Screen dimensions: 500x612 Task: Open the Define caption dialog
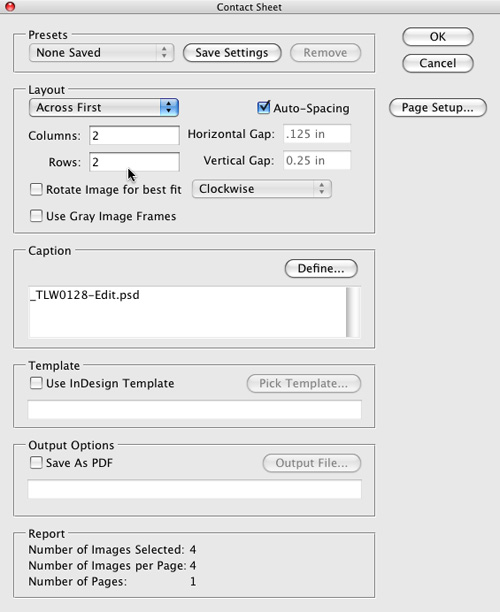point(321,269)
